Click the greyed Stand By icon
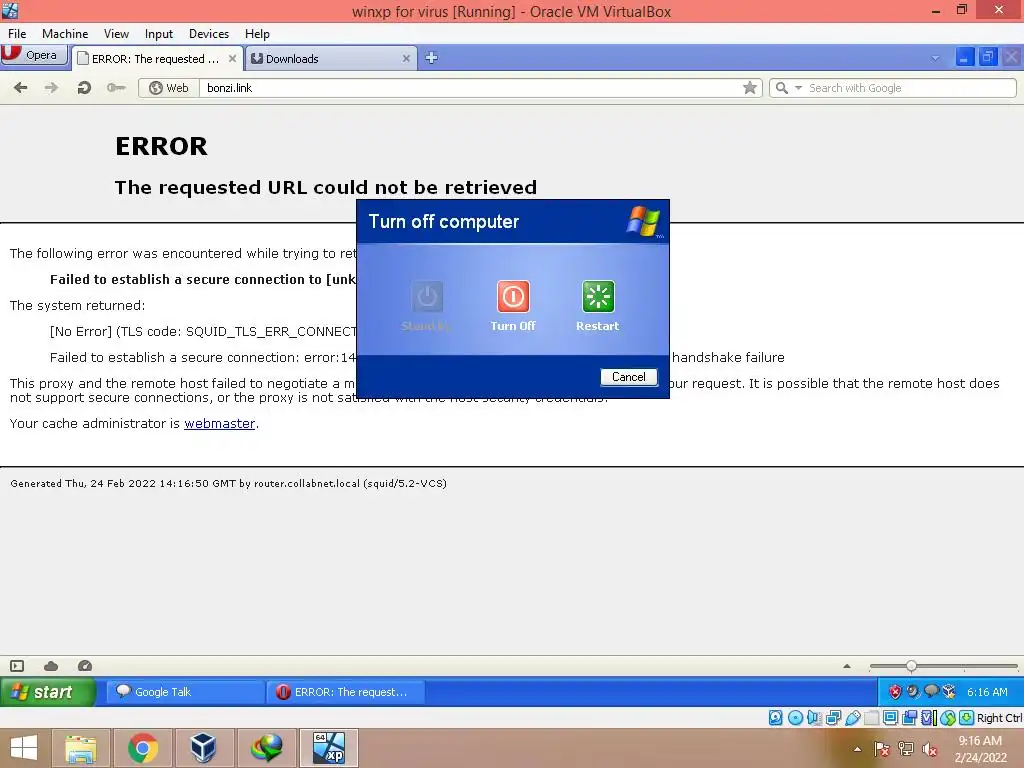This screenshot has width=1024, height=768. [427, 296]
